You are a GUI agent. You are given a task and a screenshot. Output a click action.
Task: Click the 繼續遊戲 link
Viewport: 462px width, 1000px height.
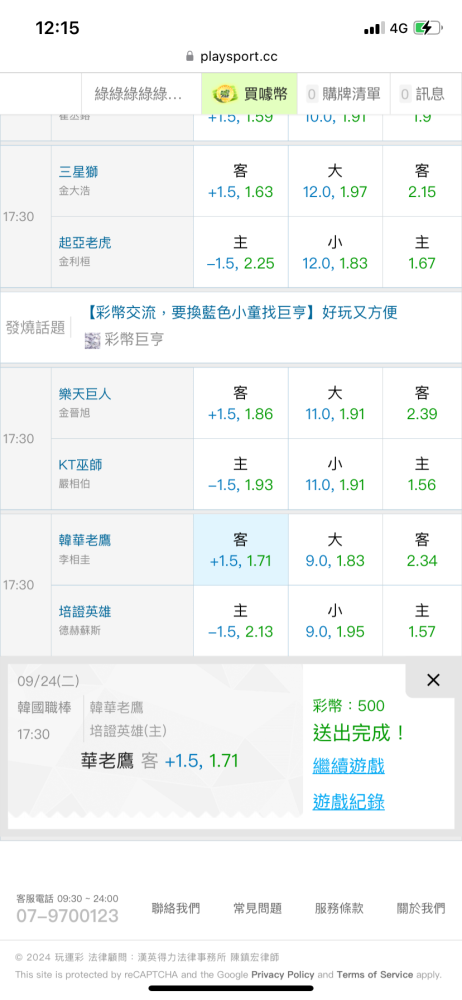(x=348, y=766)
